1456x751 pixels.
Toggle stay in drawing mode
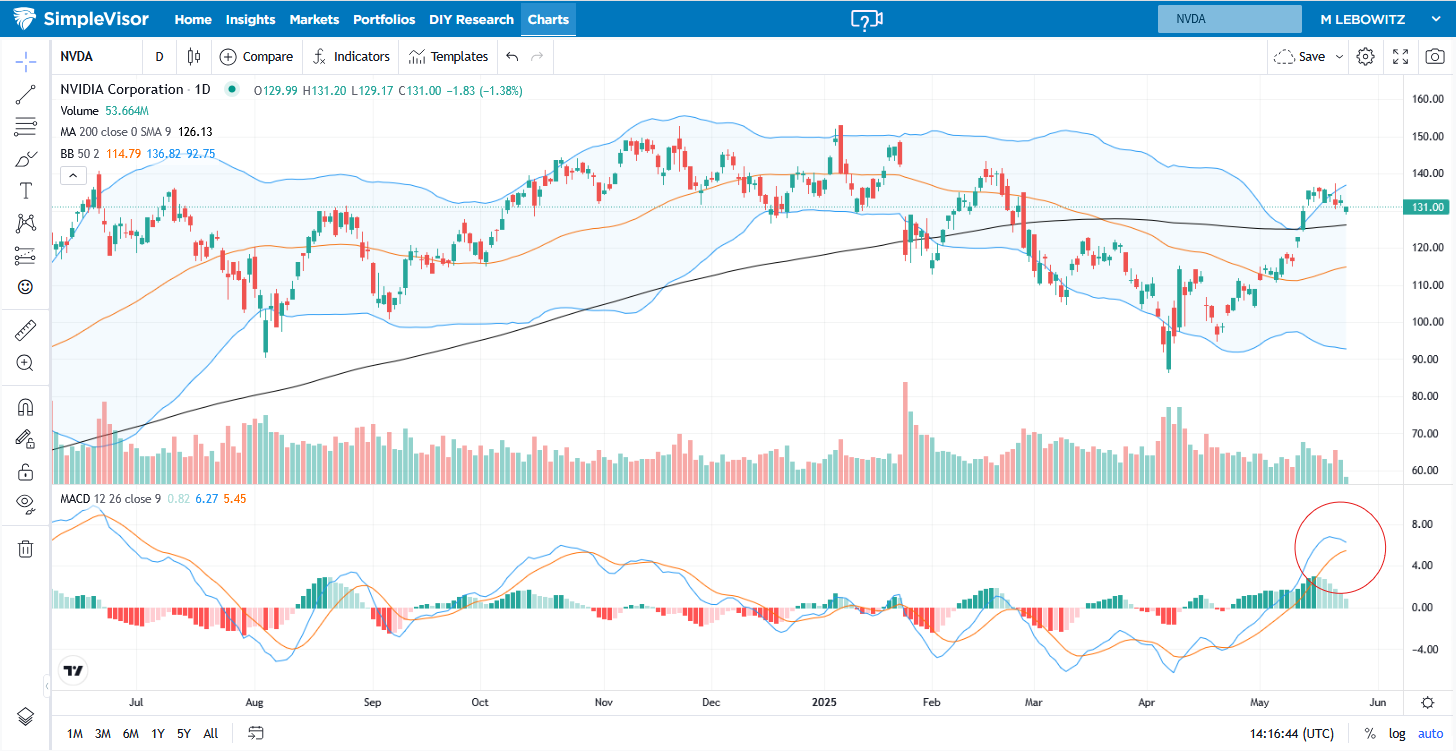pos(25,438)
